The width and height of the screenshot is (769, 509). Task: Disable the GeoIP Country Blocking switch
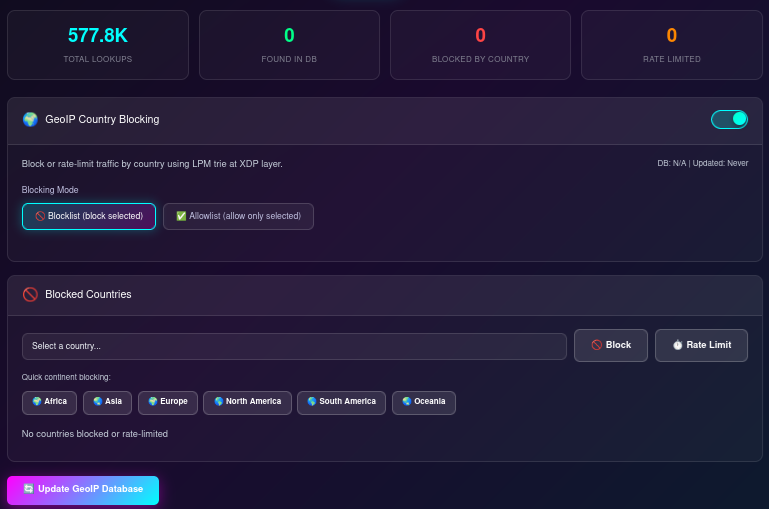(x=729, y=119)
